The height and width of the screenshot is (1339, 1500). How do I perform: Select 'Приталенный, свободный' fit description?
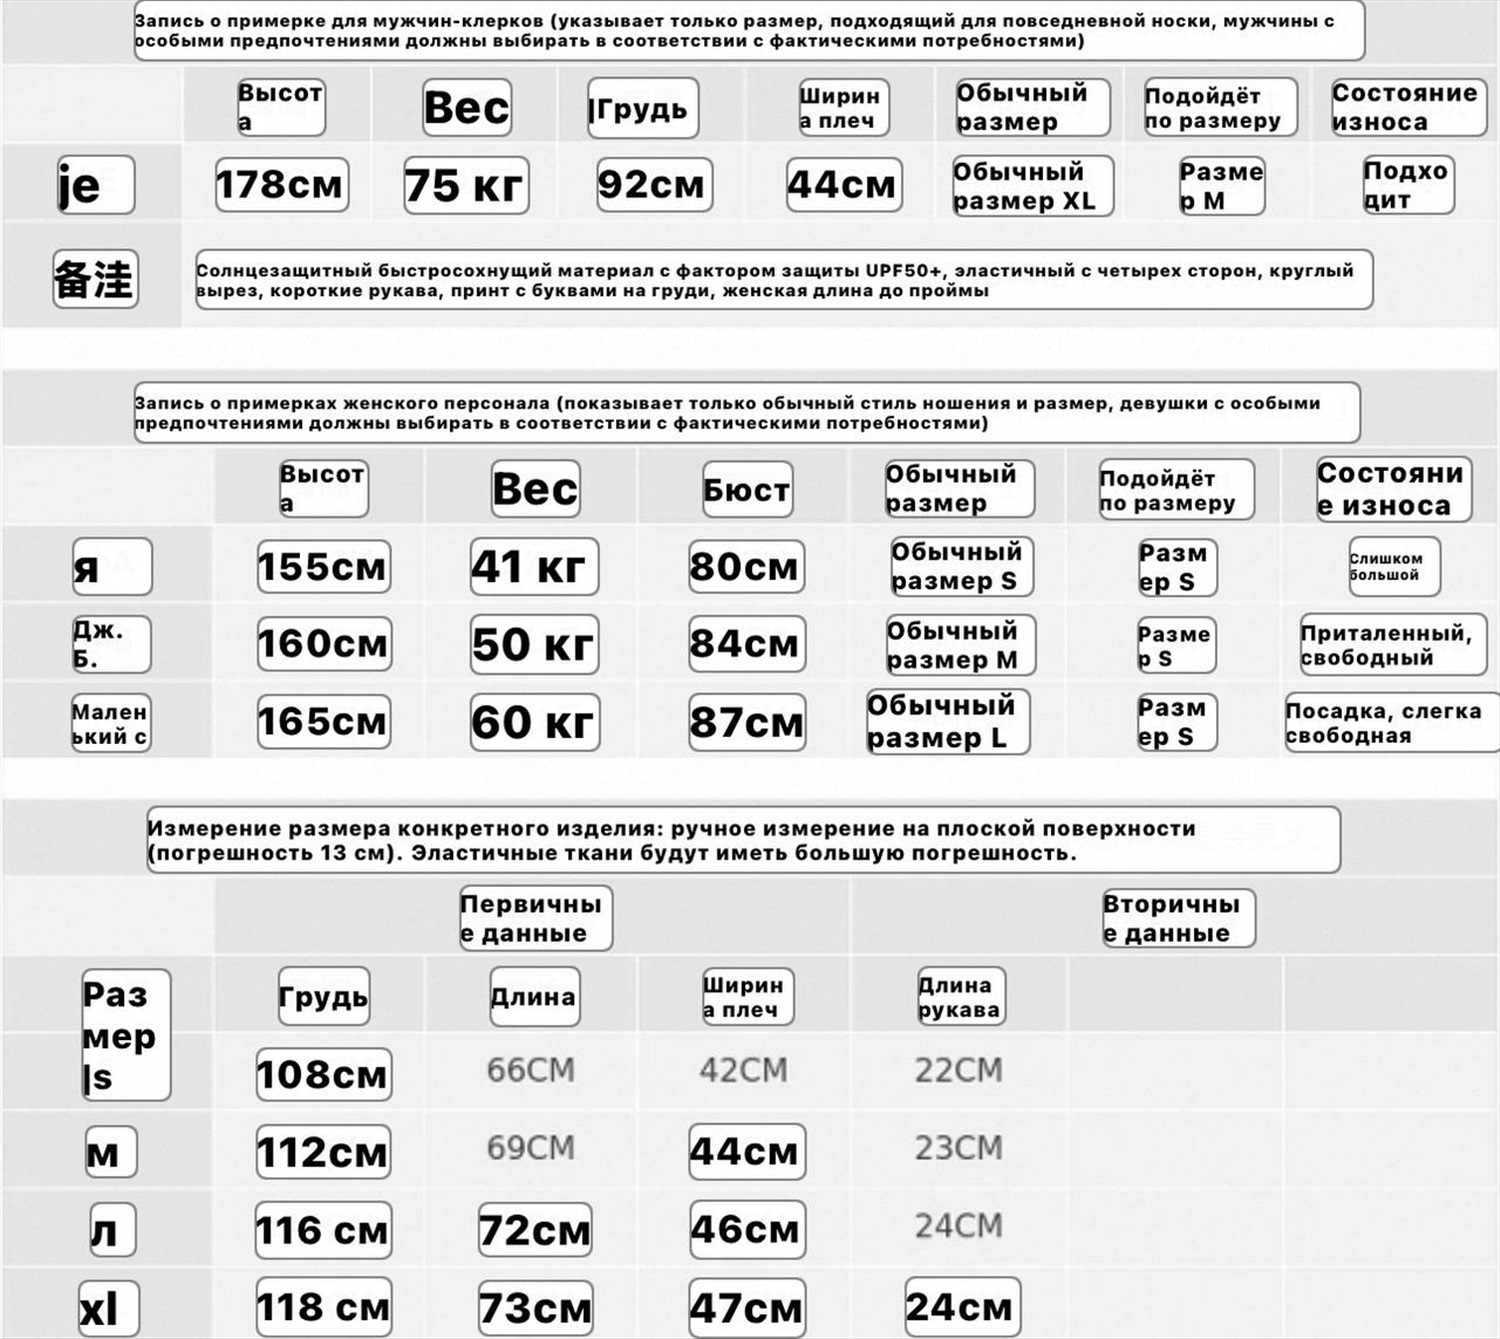pos(1392,645)
